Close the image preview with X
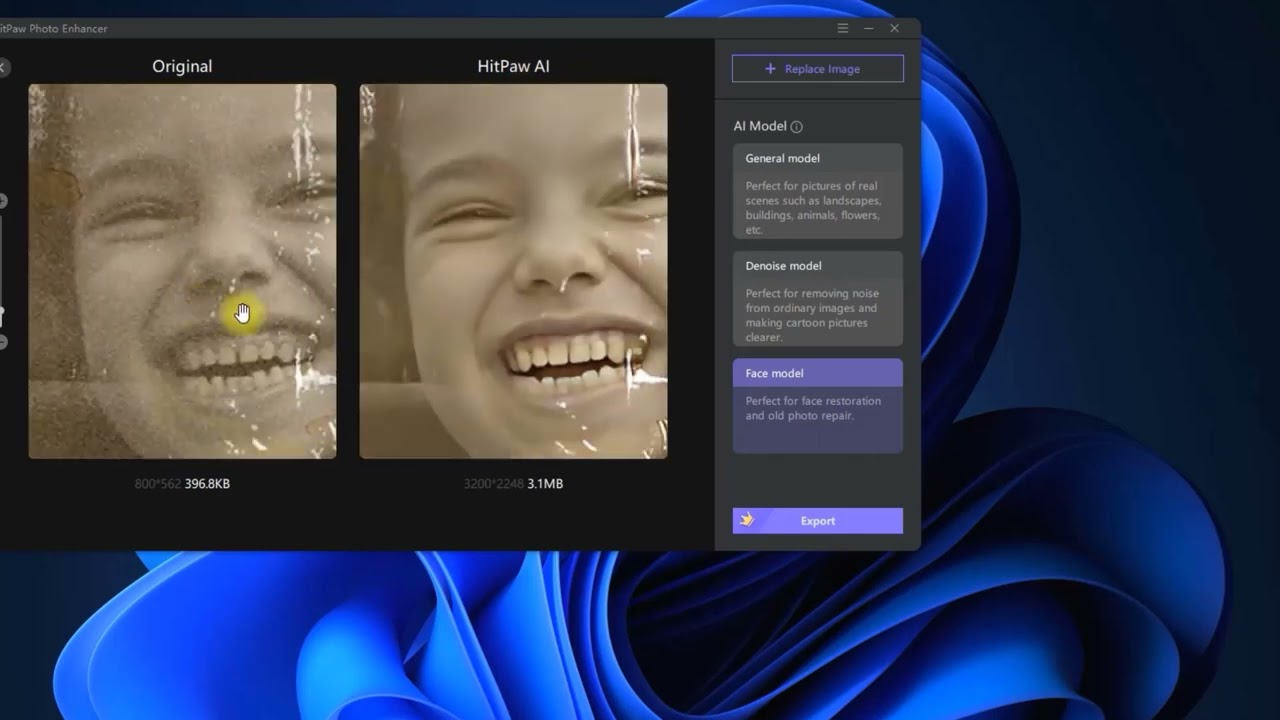 [3, 67]
